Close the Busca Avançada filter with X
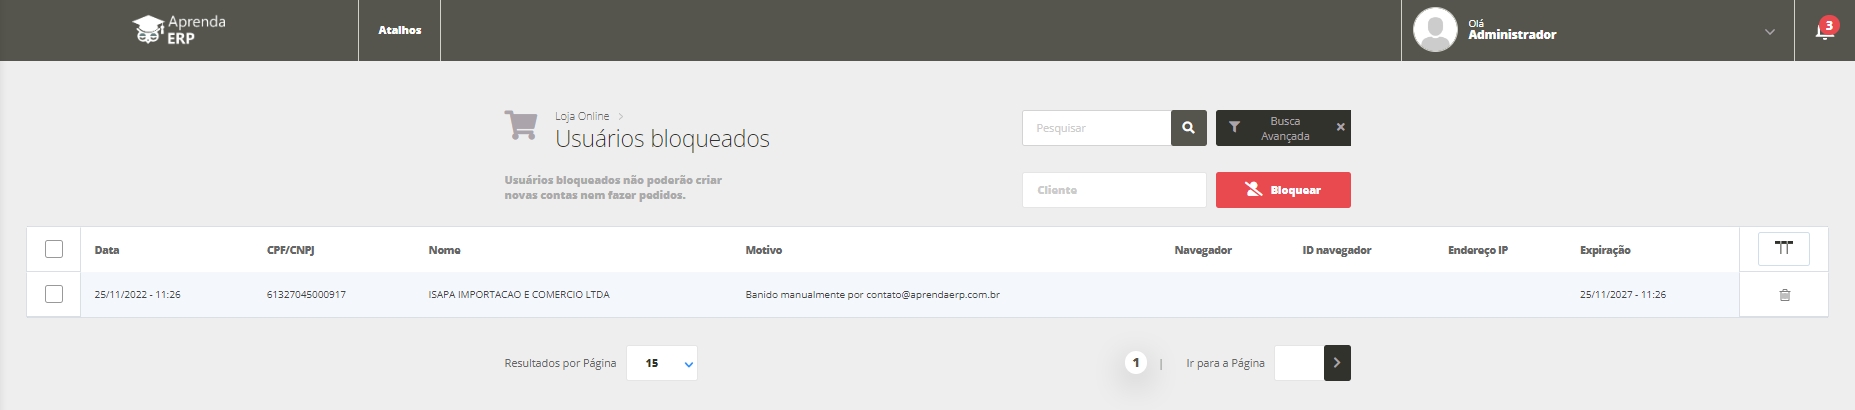Viewport: 1855px width, 410px height. (1340, 128)
